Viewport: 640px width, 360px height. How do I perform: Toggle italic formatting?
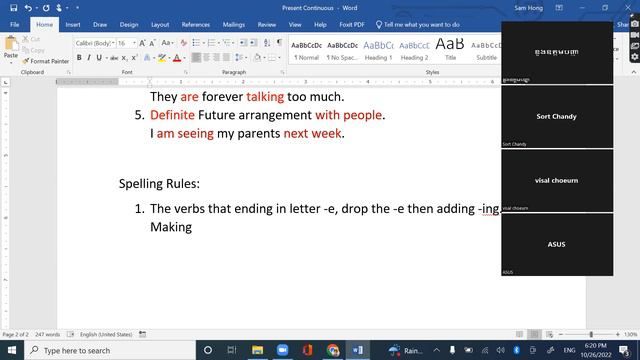tap(89, 58)
